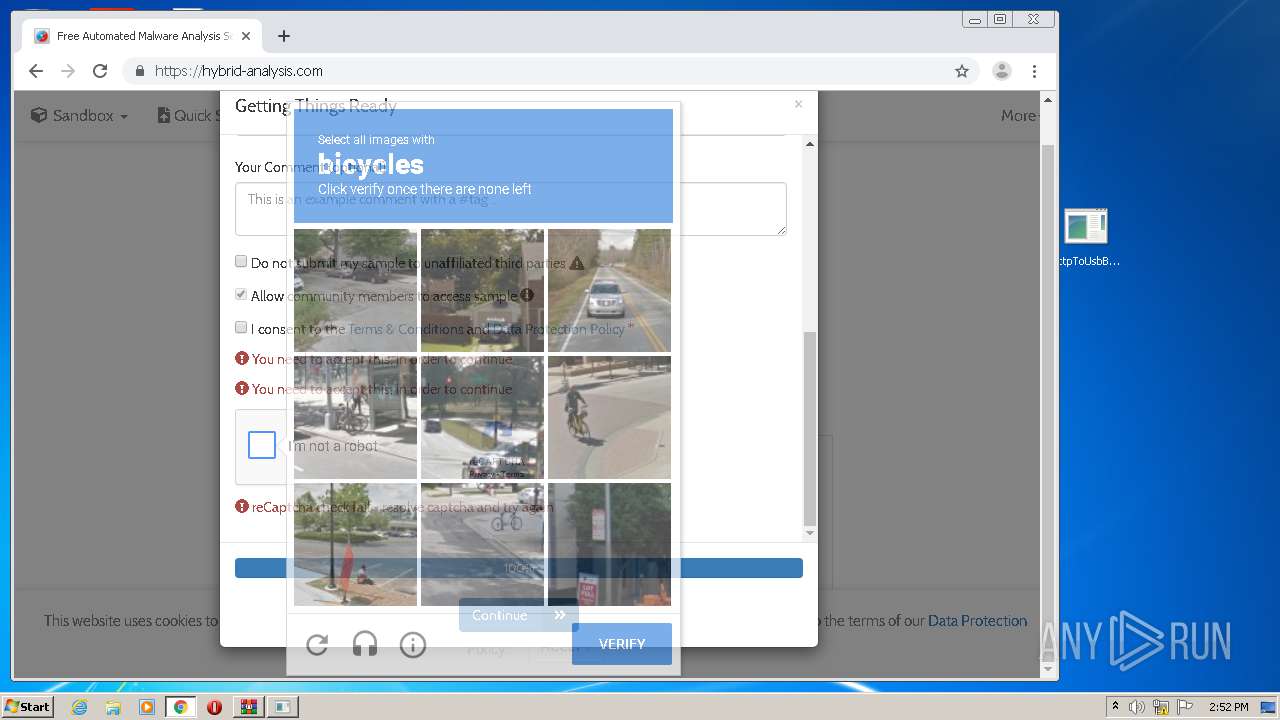Open Windows Media Player from the taskbar
The image size is (1280, 720).
pos(147,707)
